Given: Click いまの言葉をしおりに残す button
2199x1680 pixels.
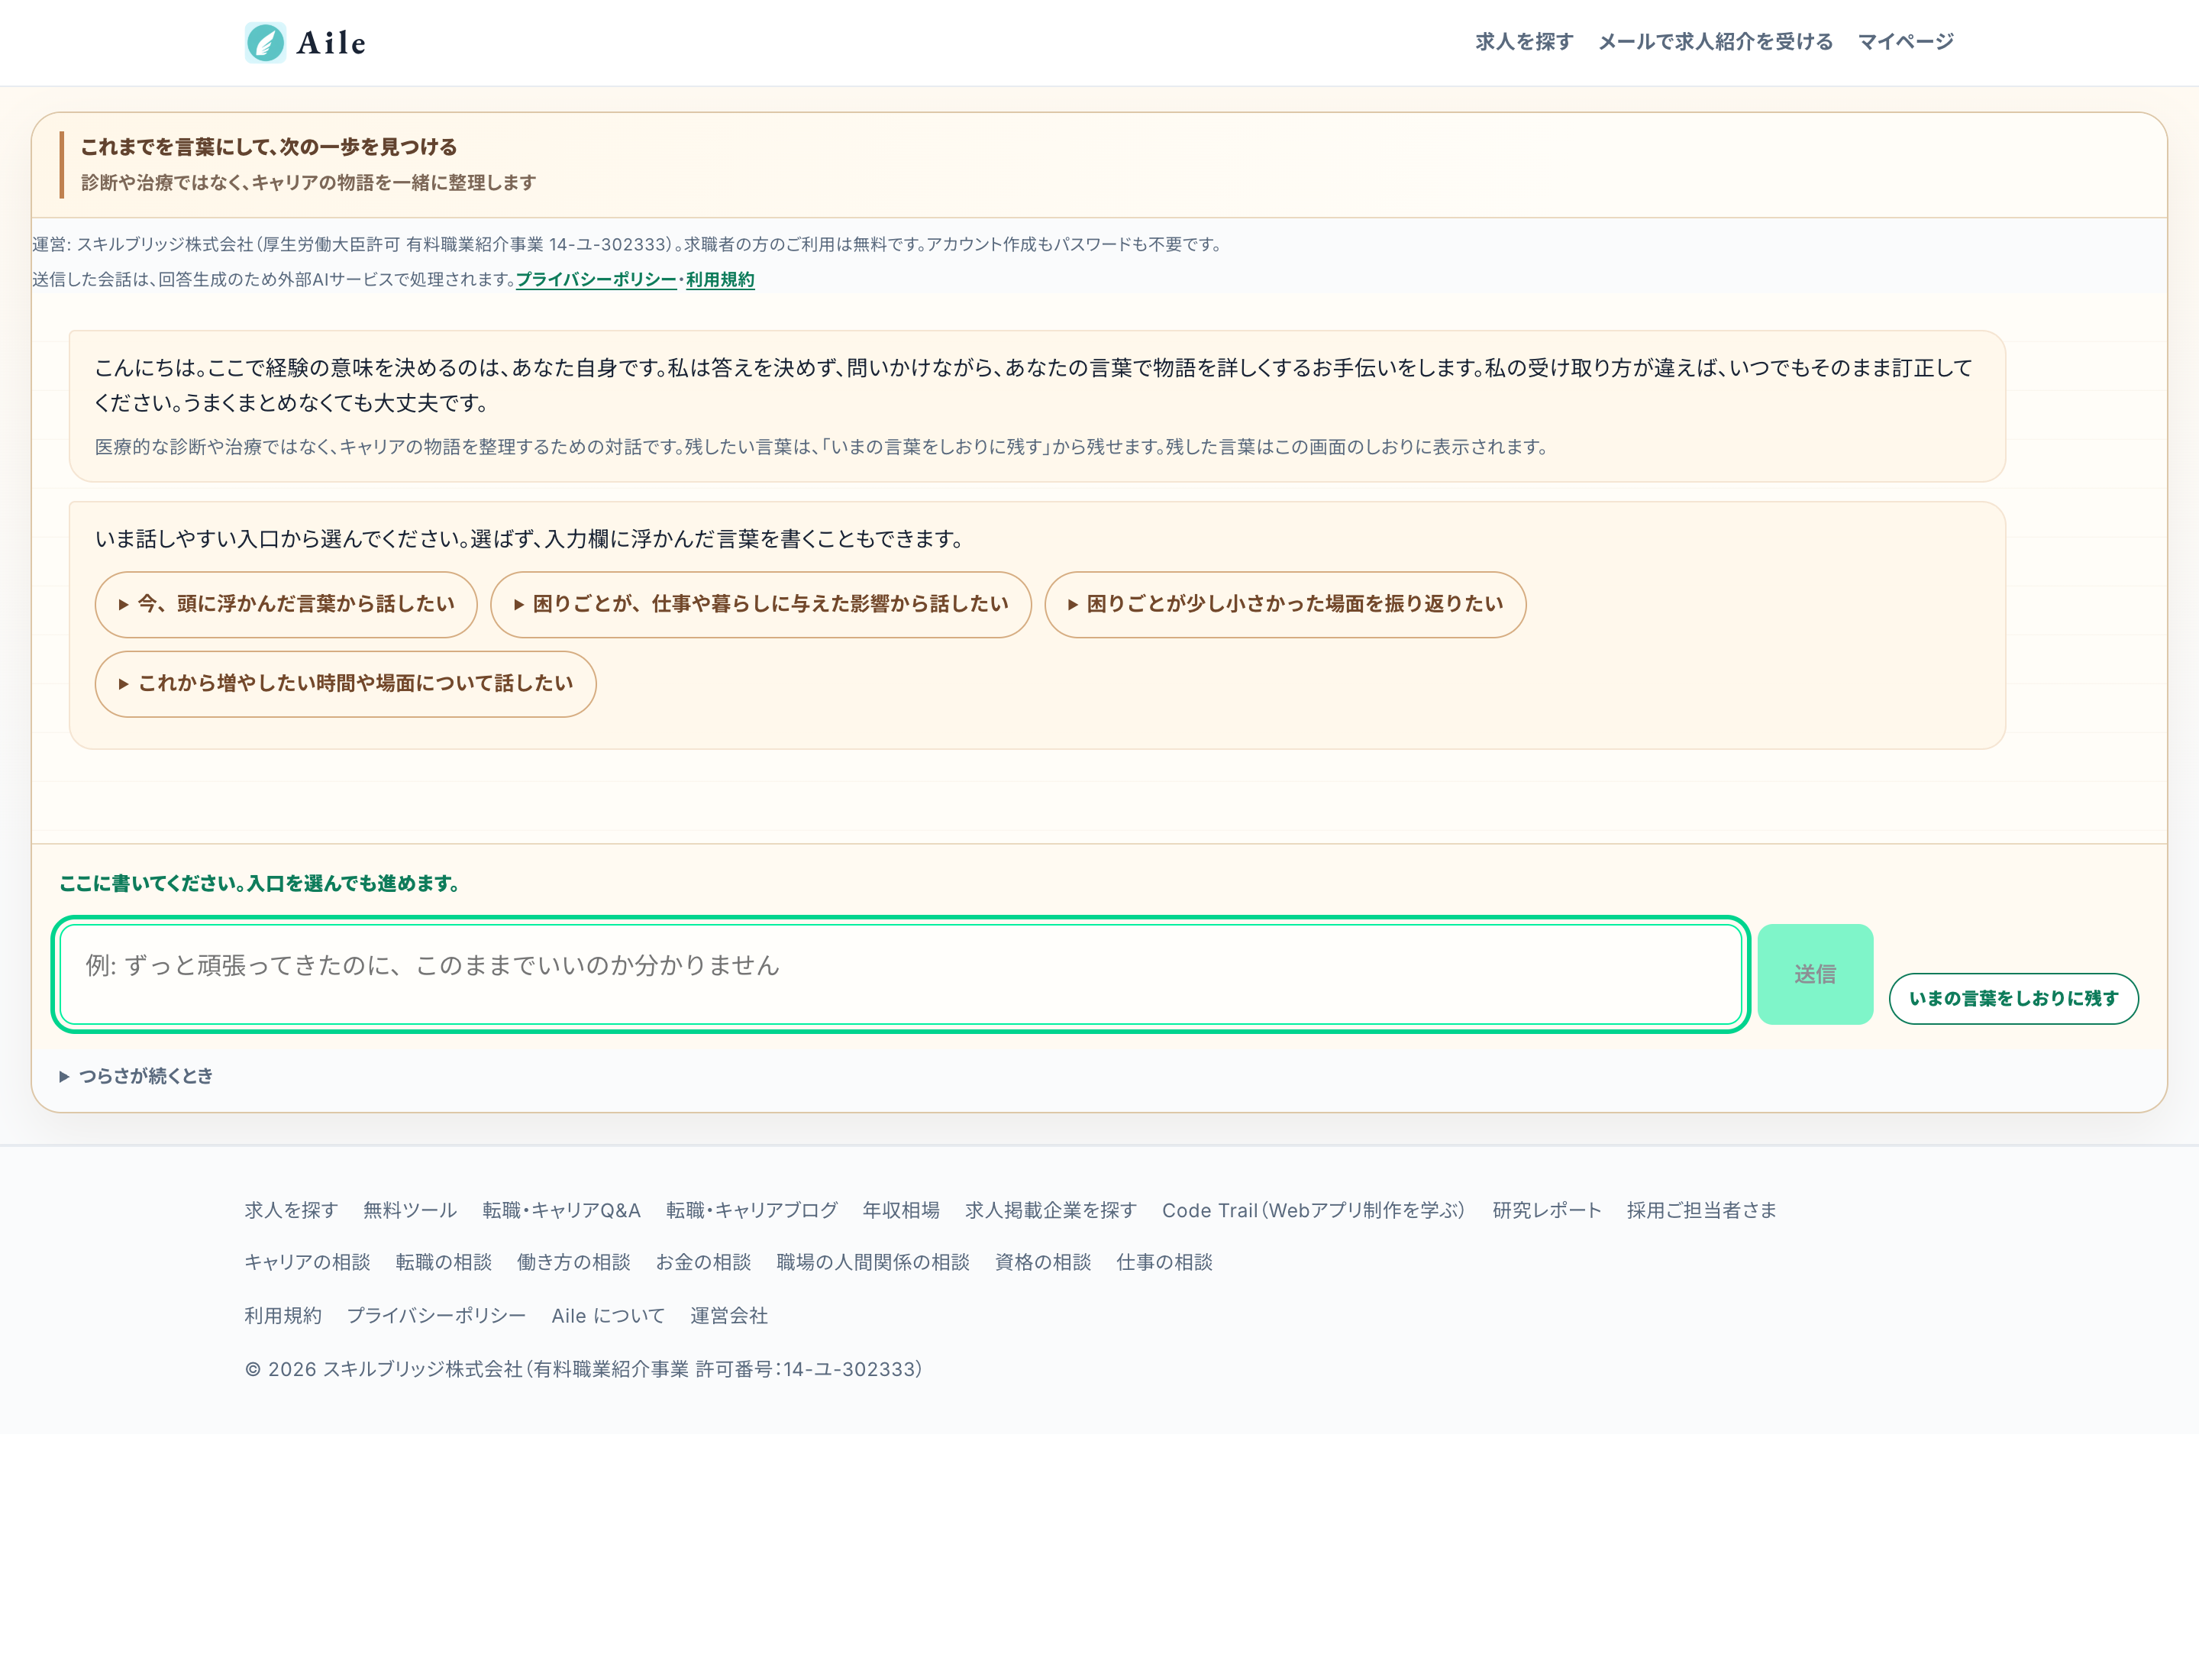Looking at the screenshot, I should tap(2013, 998).
